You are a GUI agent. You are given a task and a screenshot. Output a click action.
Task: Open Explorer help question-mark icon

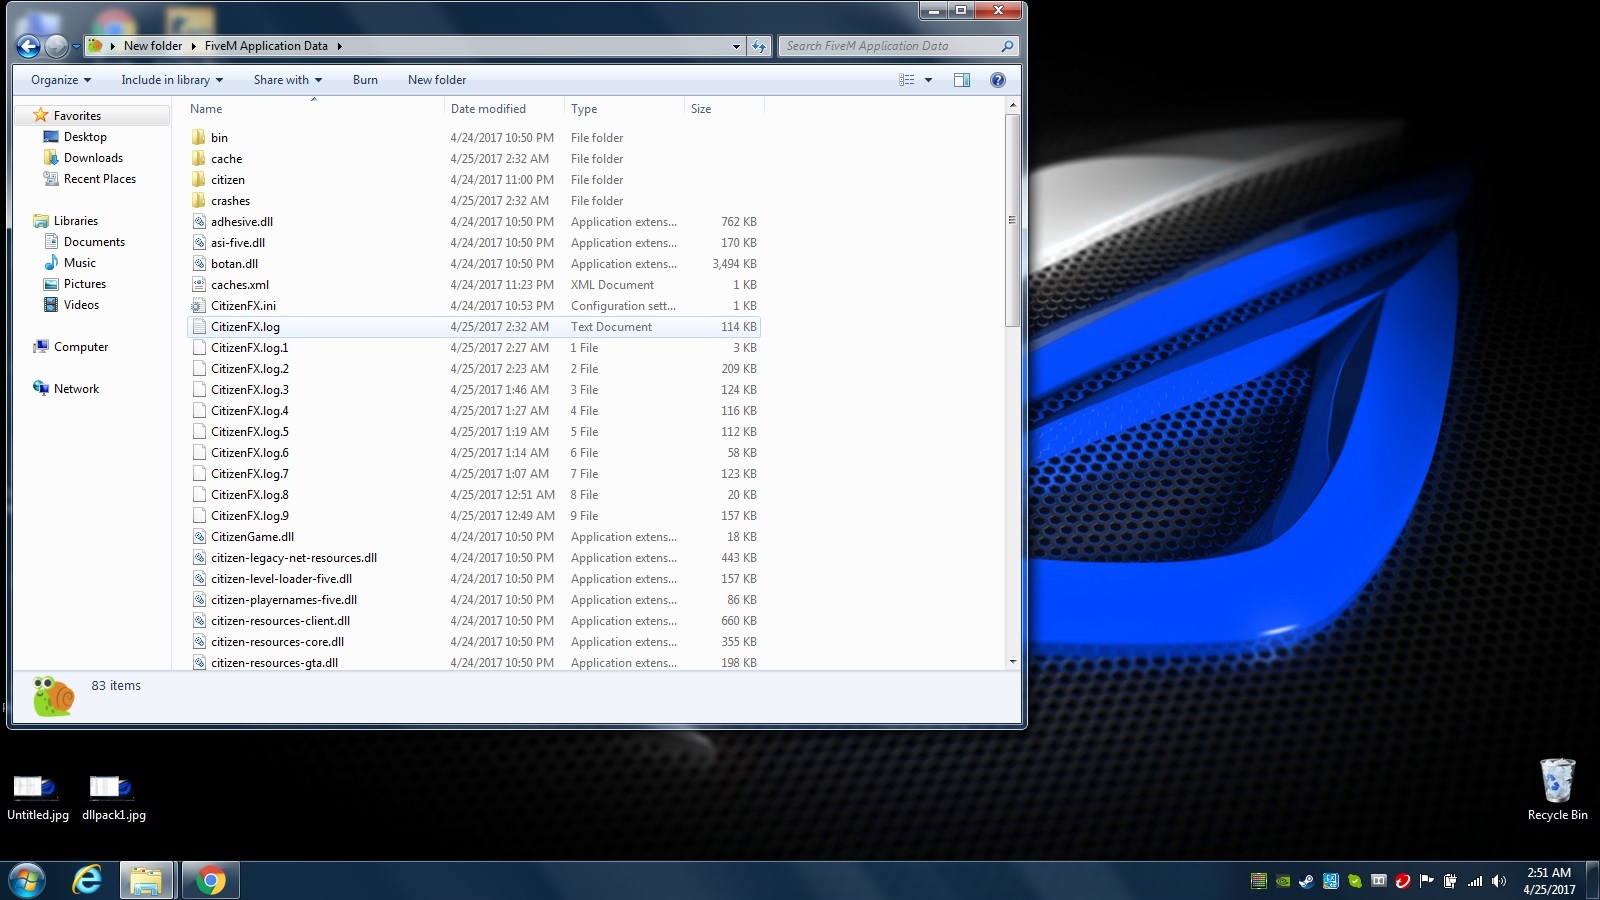coord(998,80)
